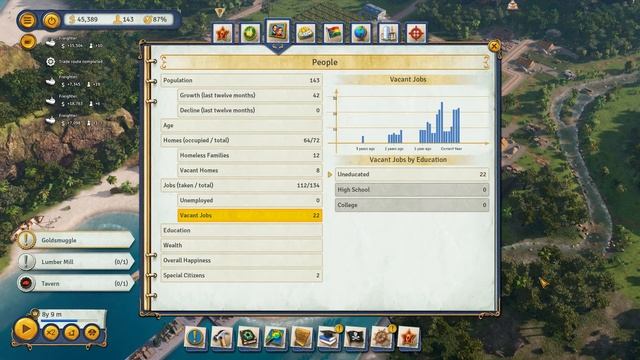Click the arrow marker beside Uneducated
Screen dimensions: 640x360
(330, 174)
